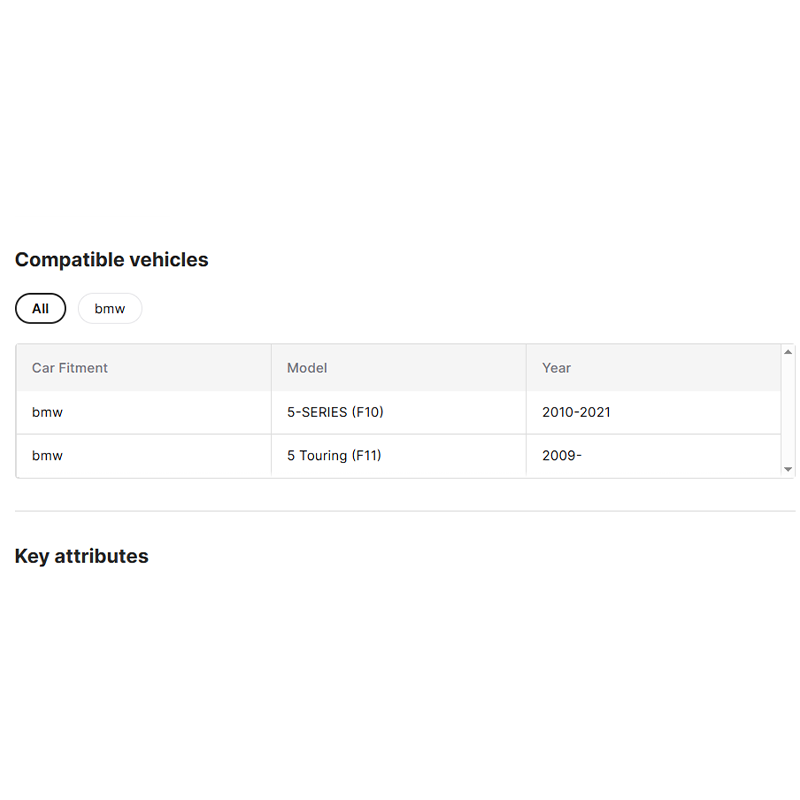This screenshot has width=800, height=800.
Task: Select the 2010-2021 year cell
Action: click(x=576, y=412)
